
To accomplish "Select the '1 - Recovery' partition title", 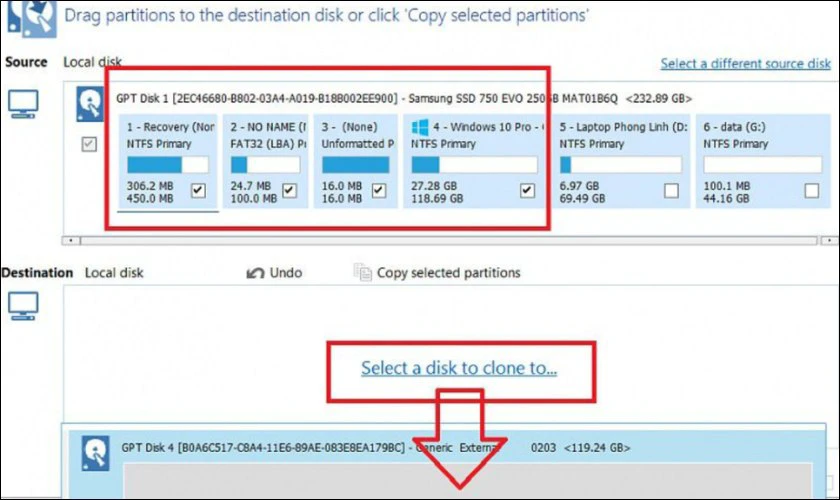I will click(170, 127).
